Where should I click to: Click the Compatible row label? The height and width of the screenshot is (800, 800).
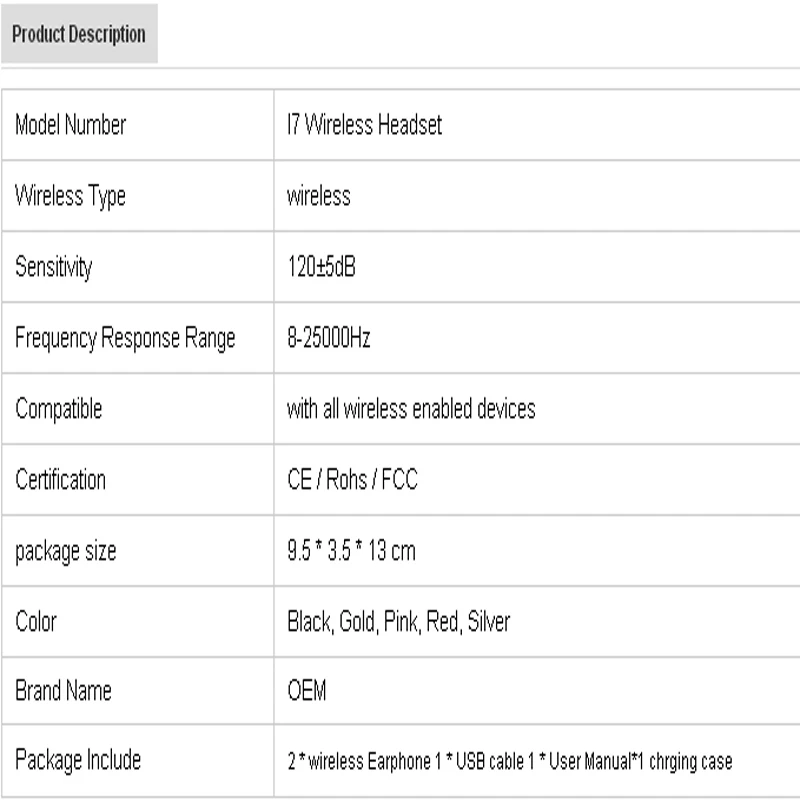click(x=59, y=409)
